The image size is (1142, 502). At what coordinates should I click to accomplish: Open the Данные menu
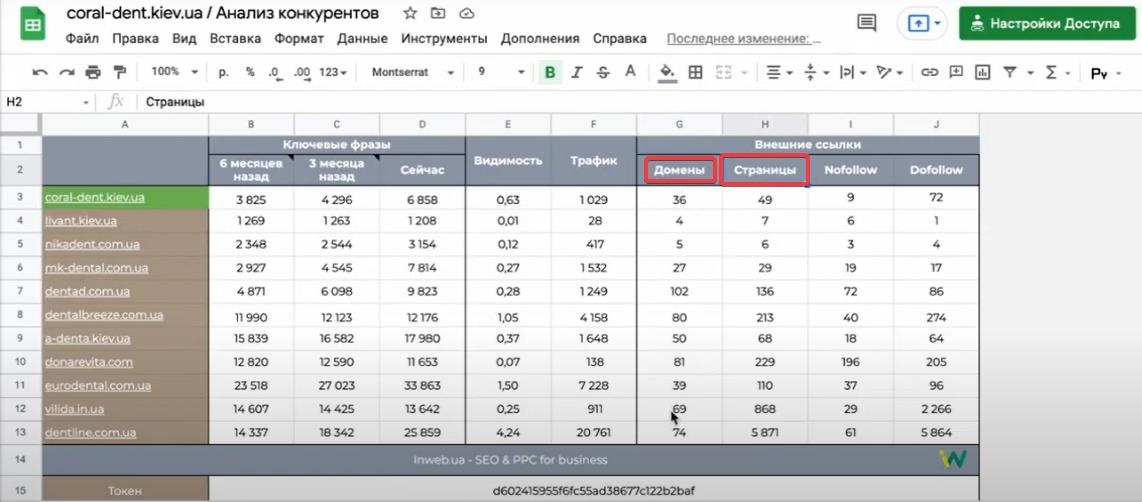pos(361,39)
